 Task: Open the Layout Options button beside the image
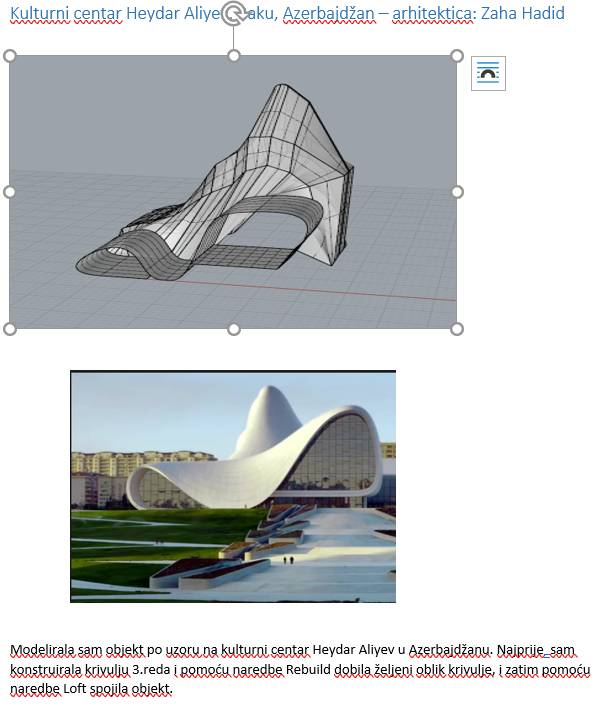point(488,73)
